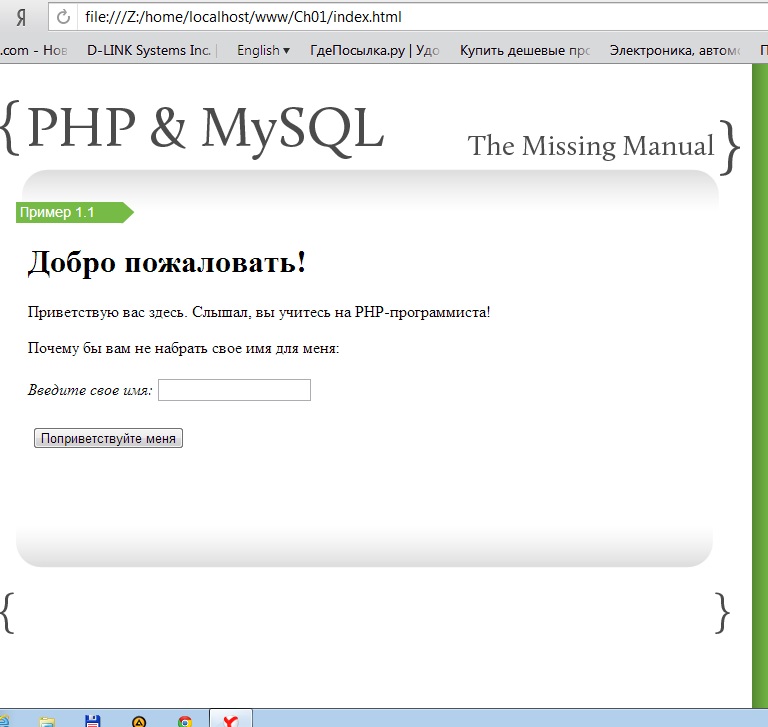The width and height of the screenshot is (768, 727).
Task: Click the address bar with file URL
Action: (x=400, y=18)
